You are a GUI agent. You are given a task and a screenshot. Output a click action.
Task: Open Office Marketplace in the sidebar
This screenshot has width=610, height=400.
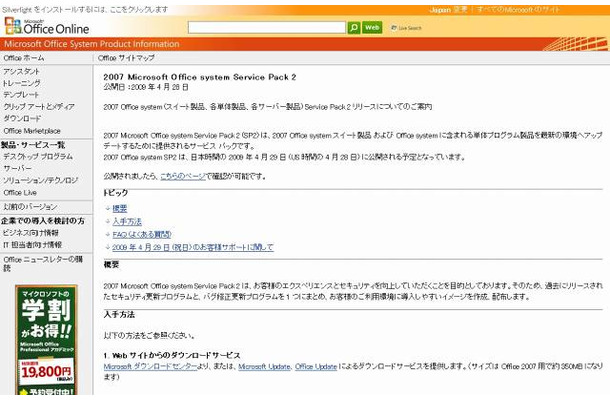click(x=32, y=131)
